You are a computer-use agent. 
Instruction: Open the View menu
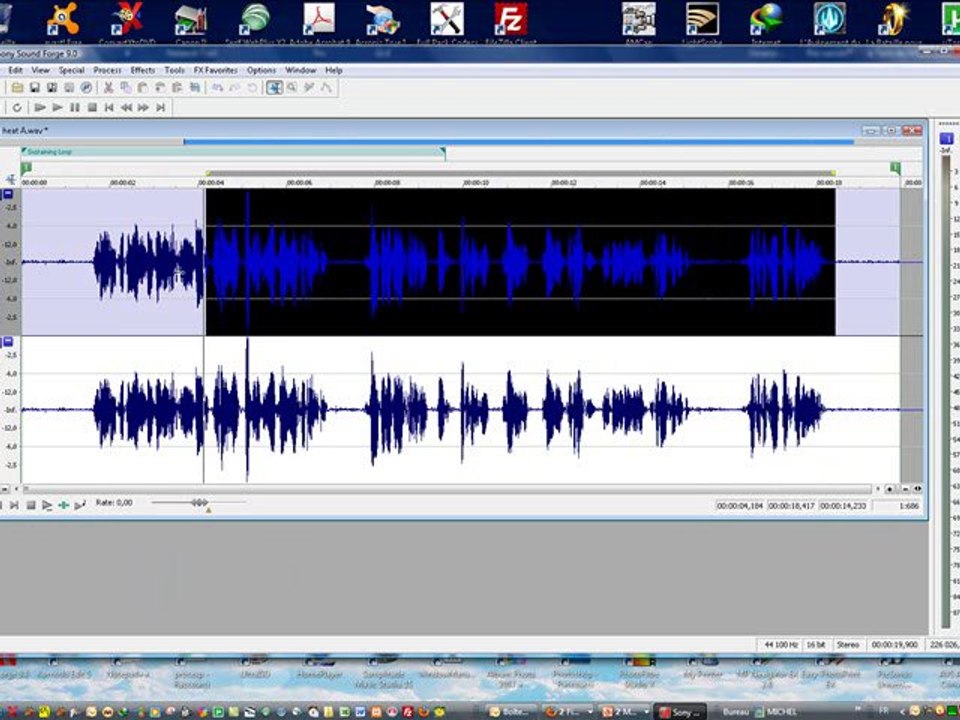[x=40, y=70]
